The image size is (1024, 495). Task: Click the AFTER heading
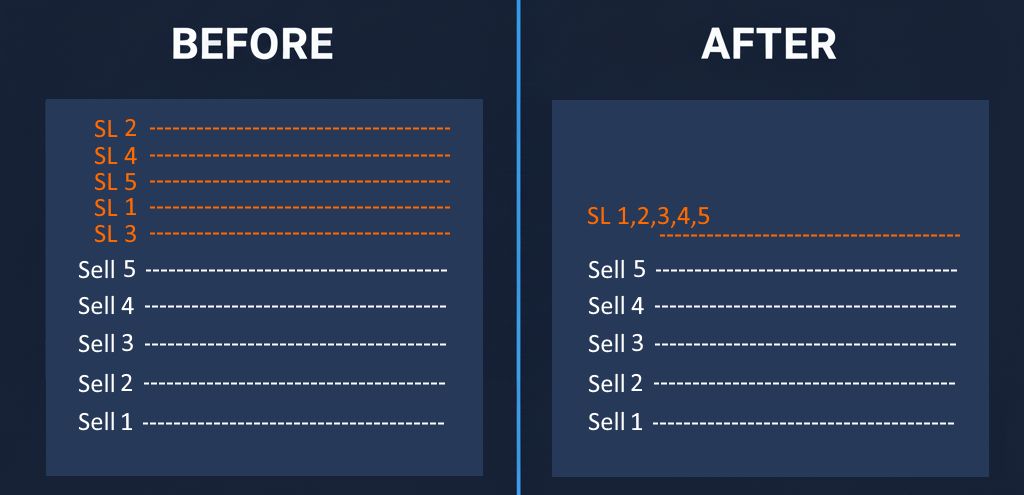click(x=769, y=44)
